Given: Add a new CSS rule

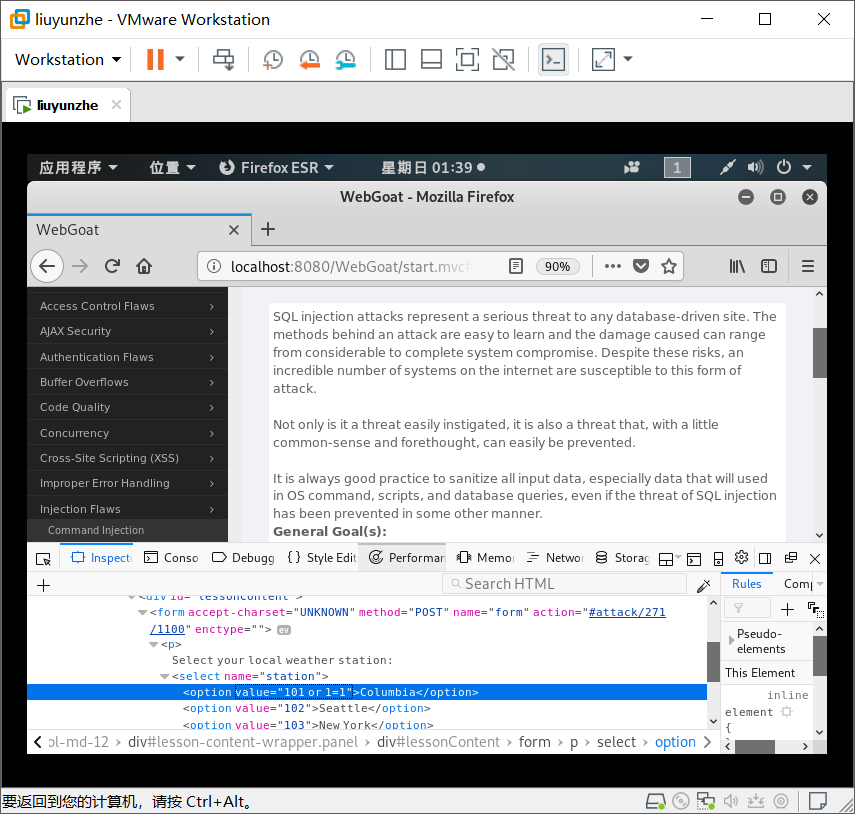Looking at the screenshot, I should [787, 609].
